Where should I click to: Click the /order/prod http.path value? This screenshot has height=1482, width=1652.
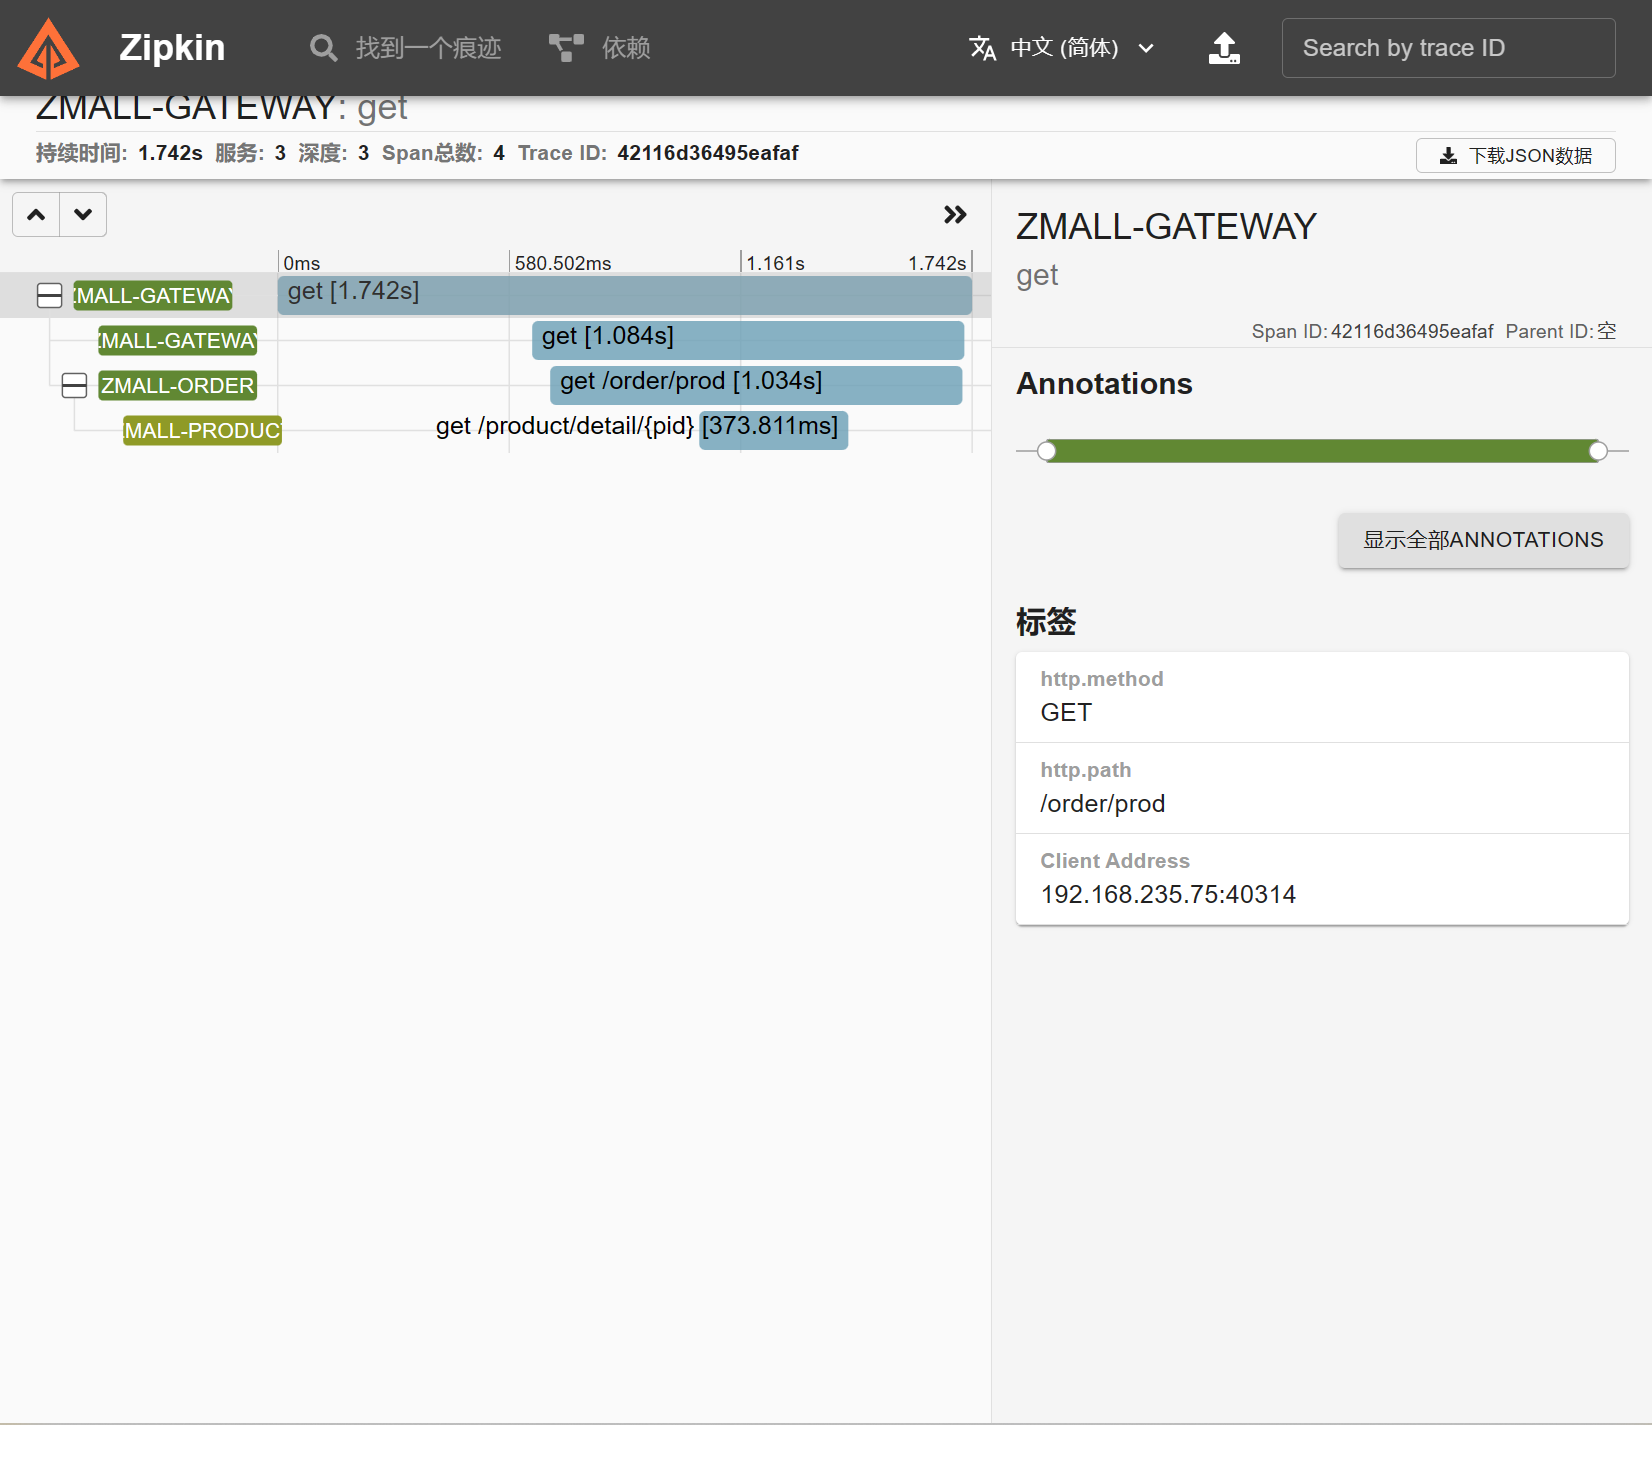coord(1102,804)
